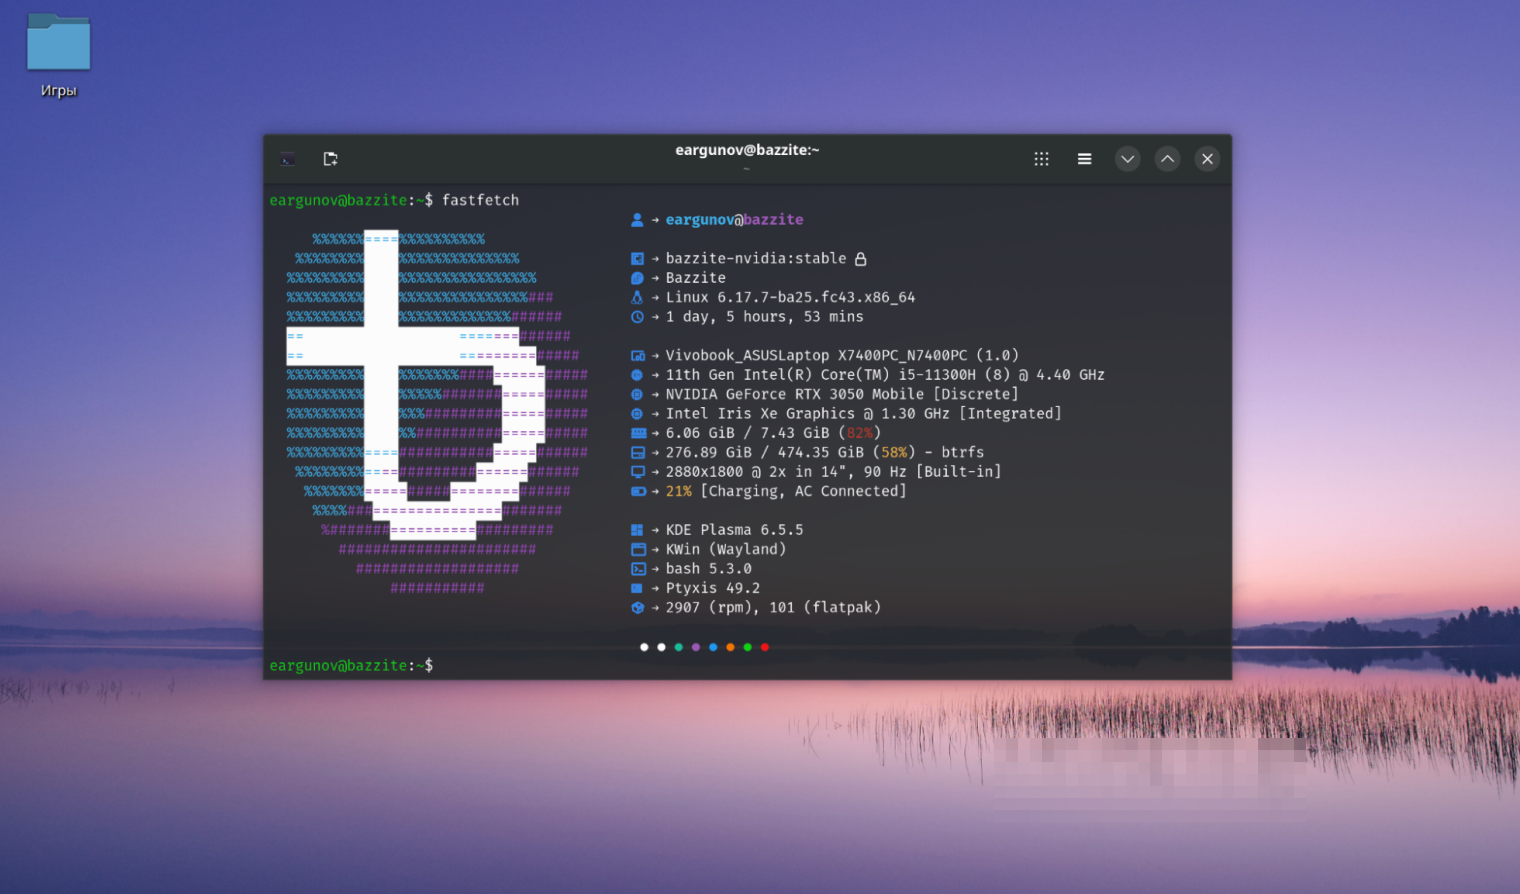Viewport: 1520px width, 894px height.
Task: Click the red color dot in the palette row
Action: pyautogui.click(x=765, y=647)
